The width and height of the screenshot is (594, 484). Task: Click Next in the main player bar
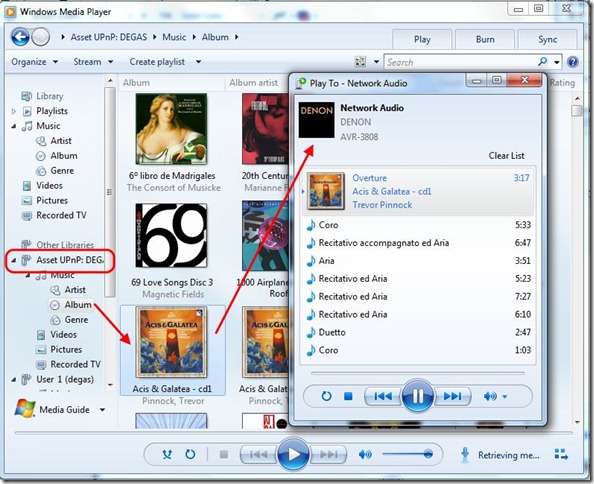pos(328,454)
